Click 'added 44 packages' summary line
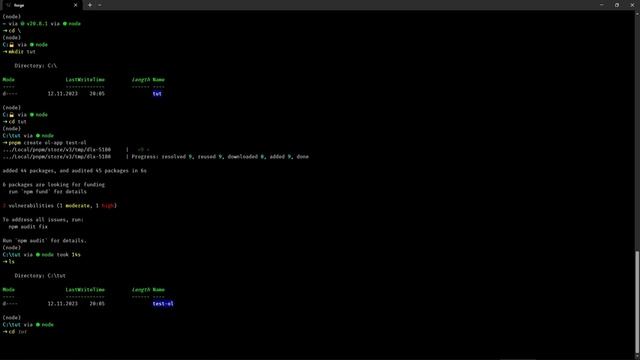This screenshot has width=640, height=360. [74, 171]
